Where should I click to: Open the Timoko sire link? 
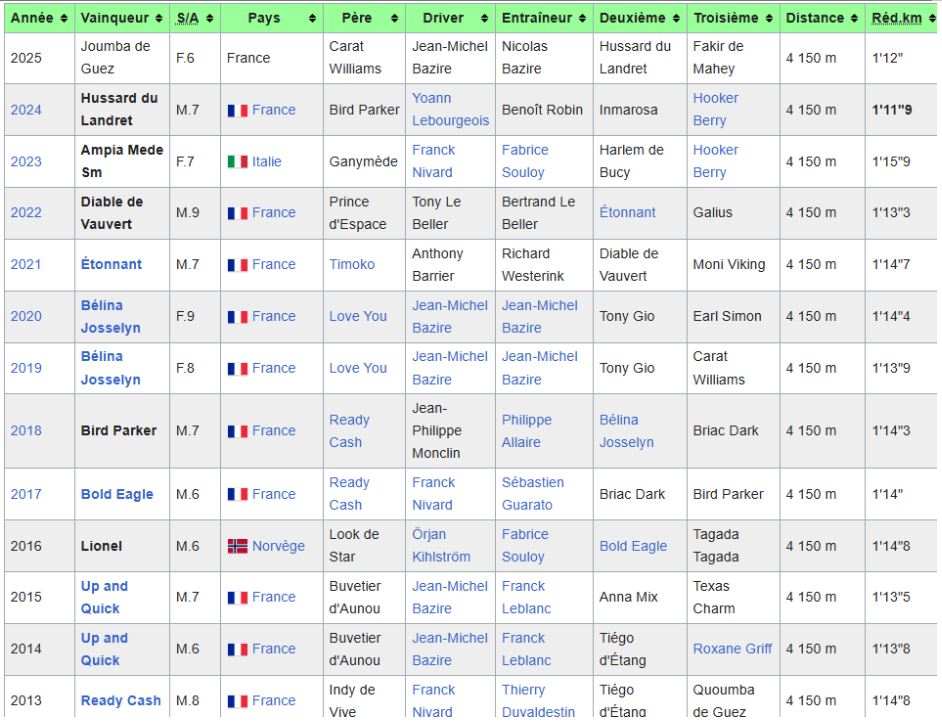(352, 265)
